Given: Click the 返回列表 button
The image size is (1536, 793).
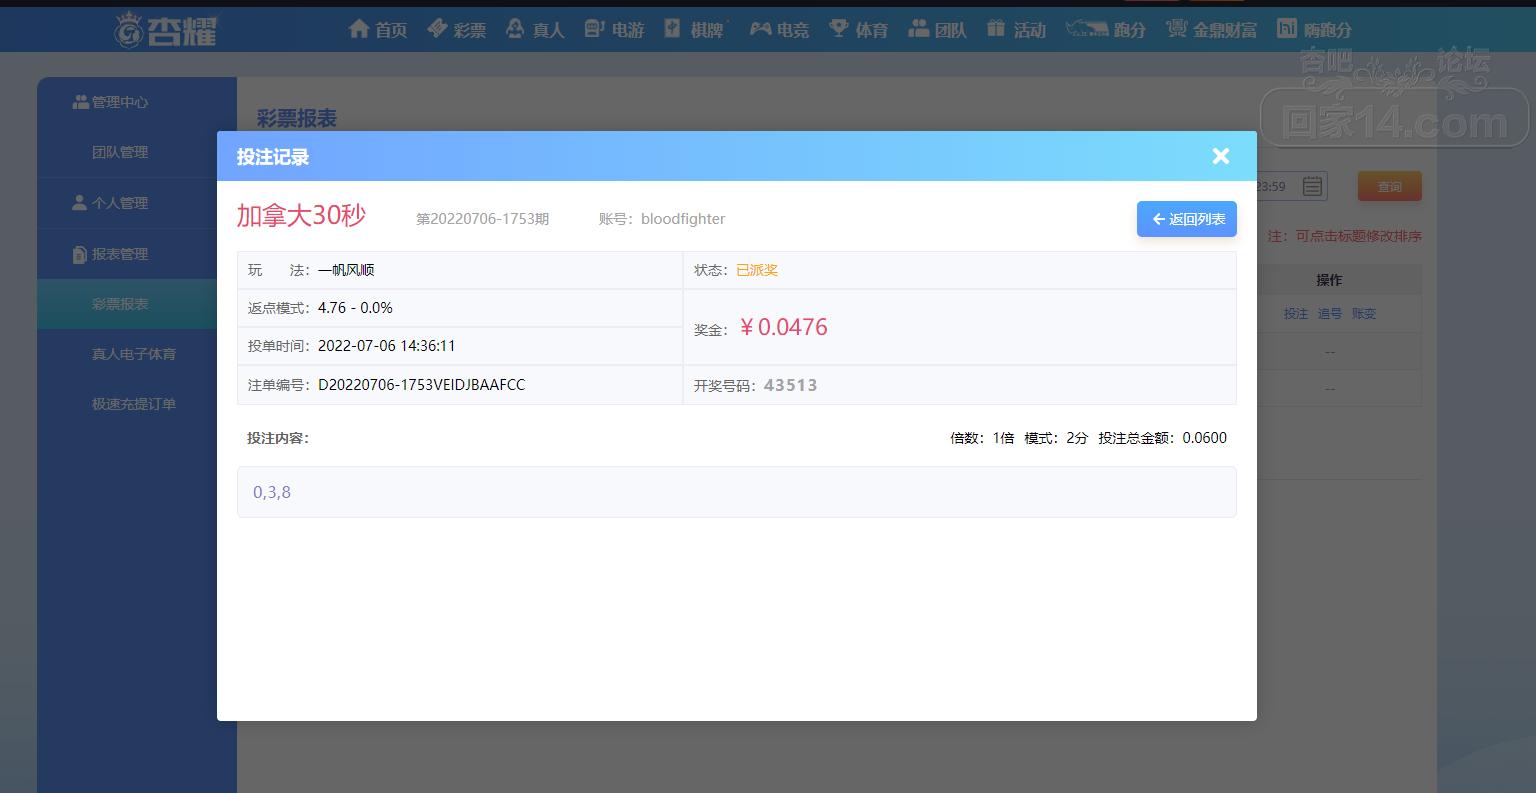Looking at the screenshot, I should pos(1187,219).
